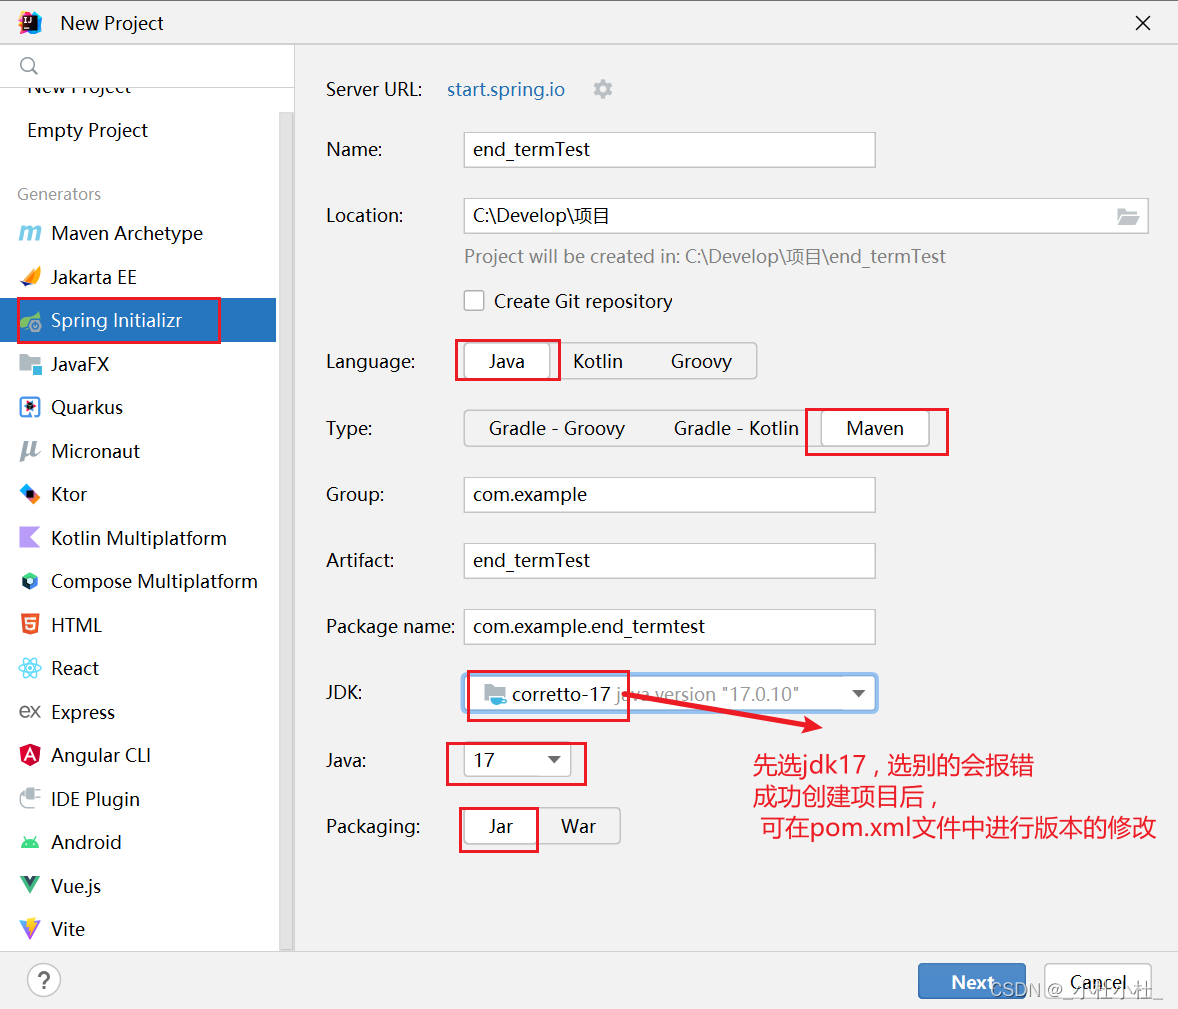Click the IntelliJ IDEA logo icon
The height and width of the screenshot is (1009, 1178).
coord(30,23)
